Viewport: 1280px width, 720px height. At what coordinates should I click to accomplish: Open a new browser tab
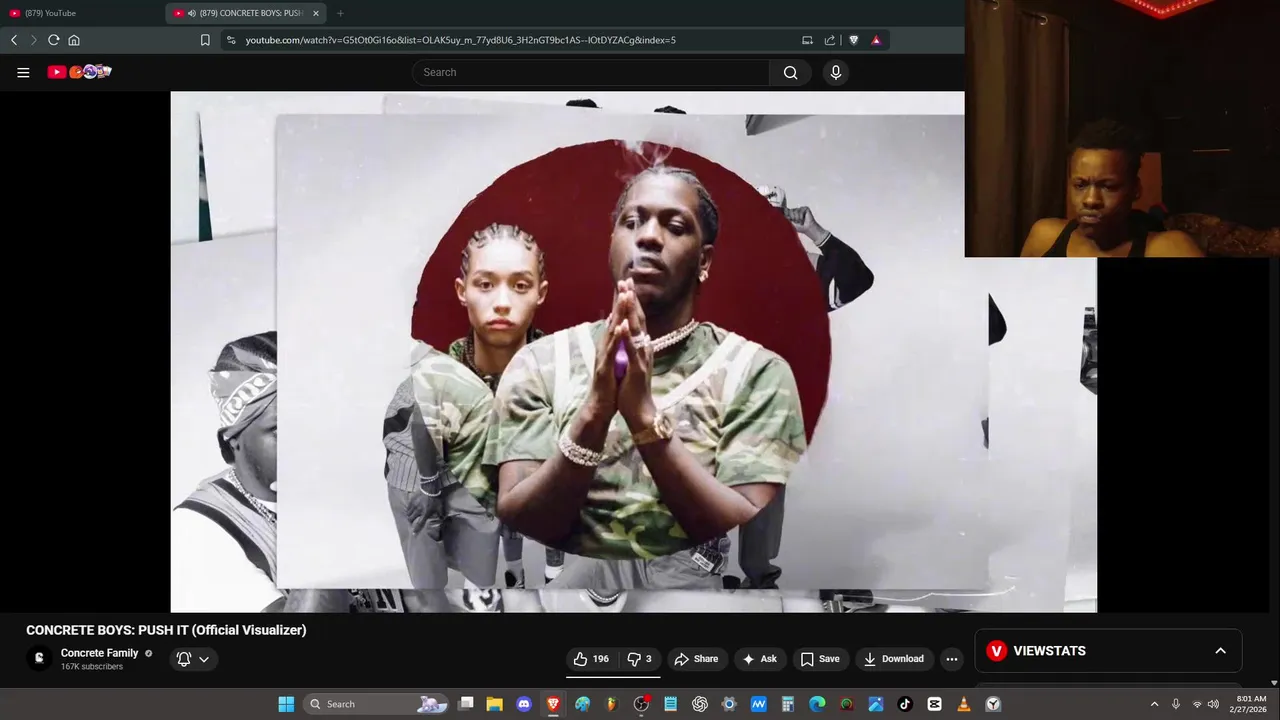click(x=340, y=13)
